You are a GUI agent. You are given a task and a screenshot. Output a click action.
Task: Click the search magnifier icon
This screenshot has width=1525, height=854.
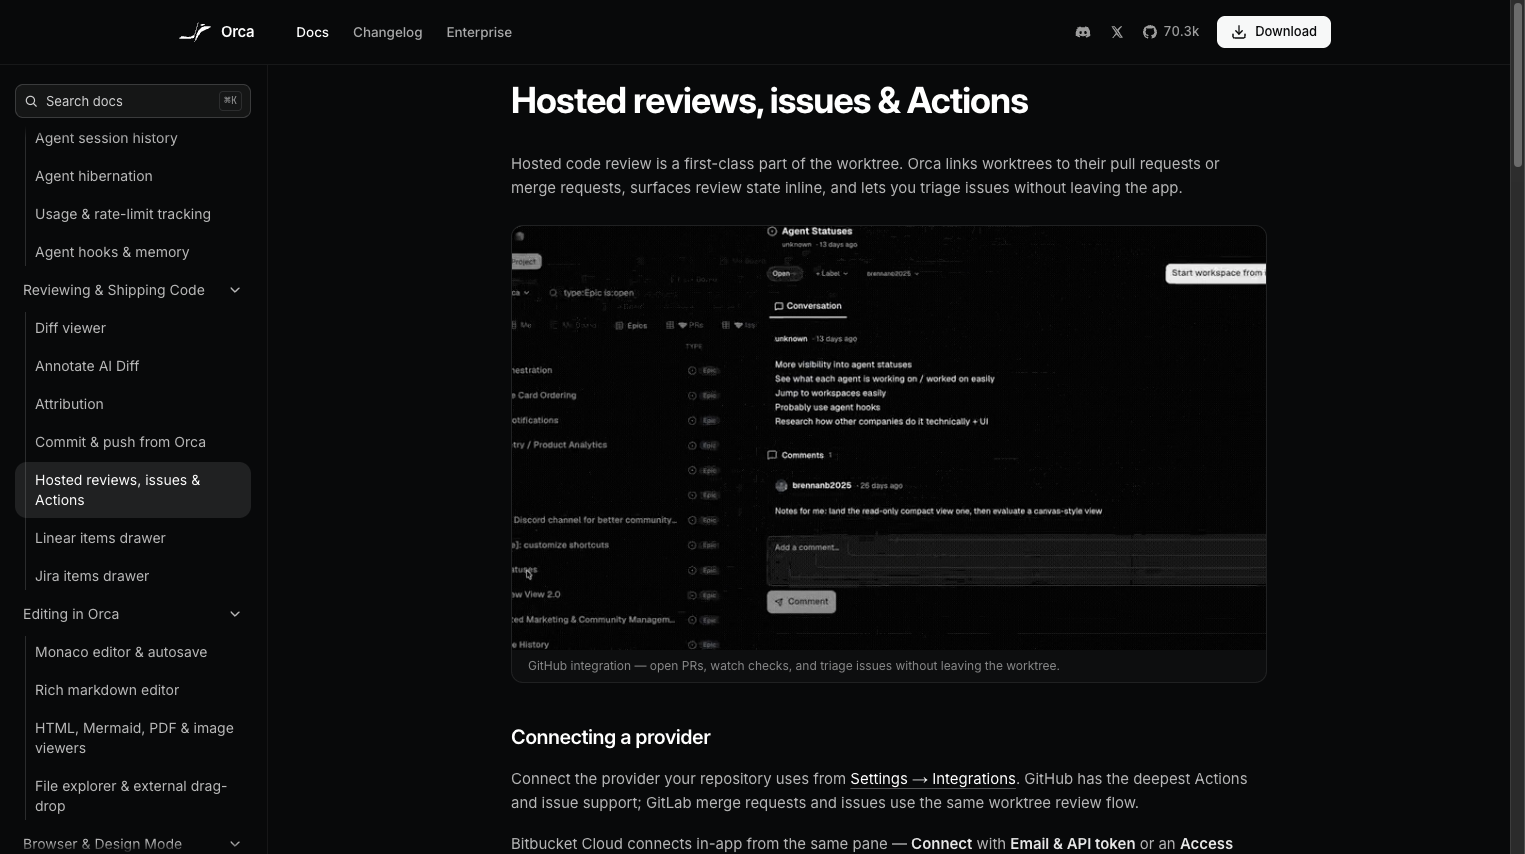tap(31, 101)
